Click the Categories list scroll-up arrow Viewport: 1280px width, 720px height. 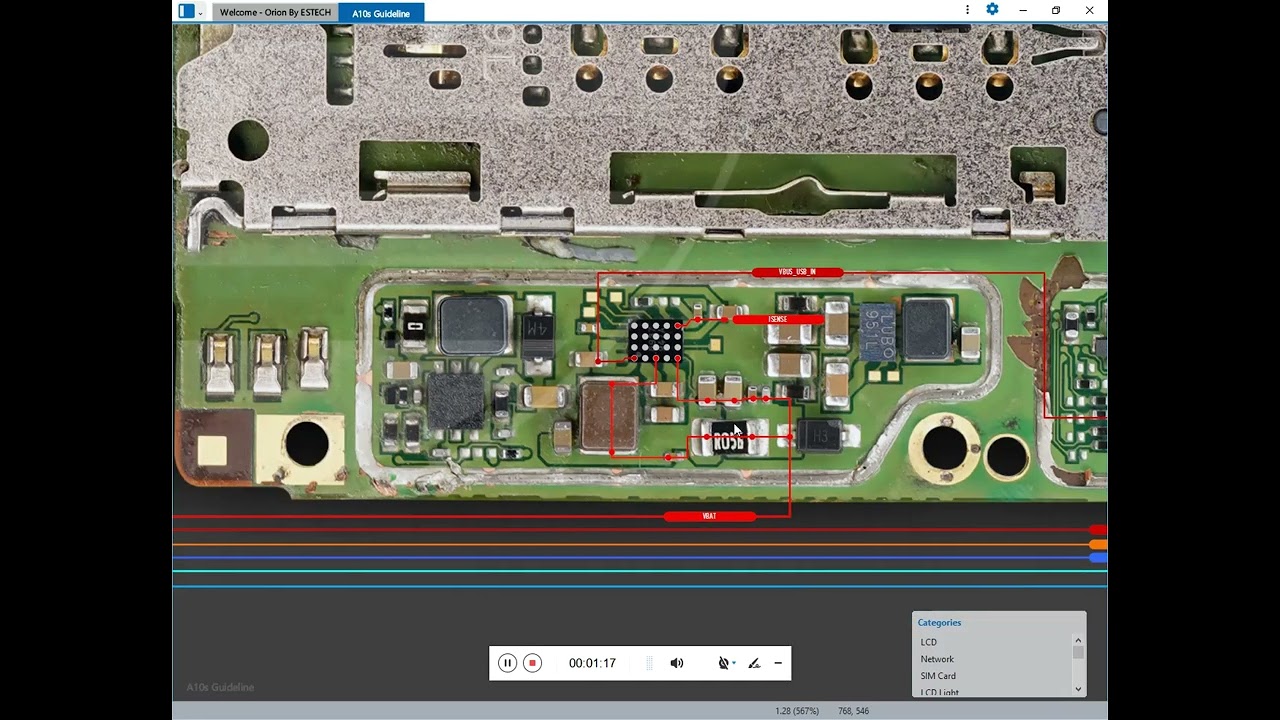tap(1078, 640)
